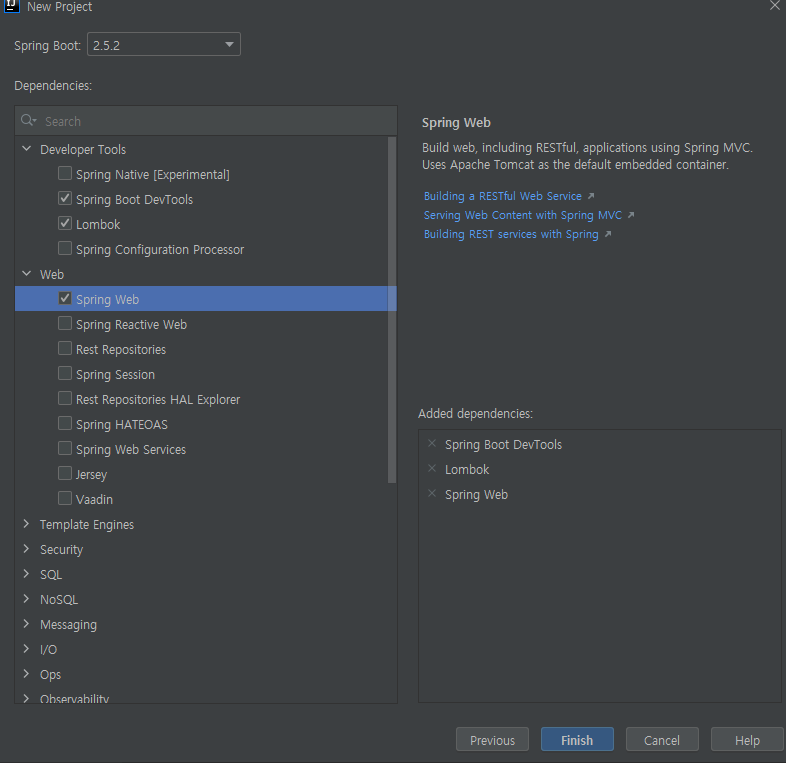Uncheck Spring Boot DevTools checkbox
This screenshot has width=786, height=763.
(65, 199)
